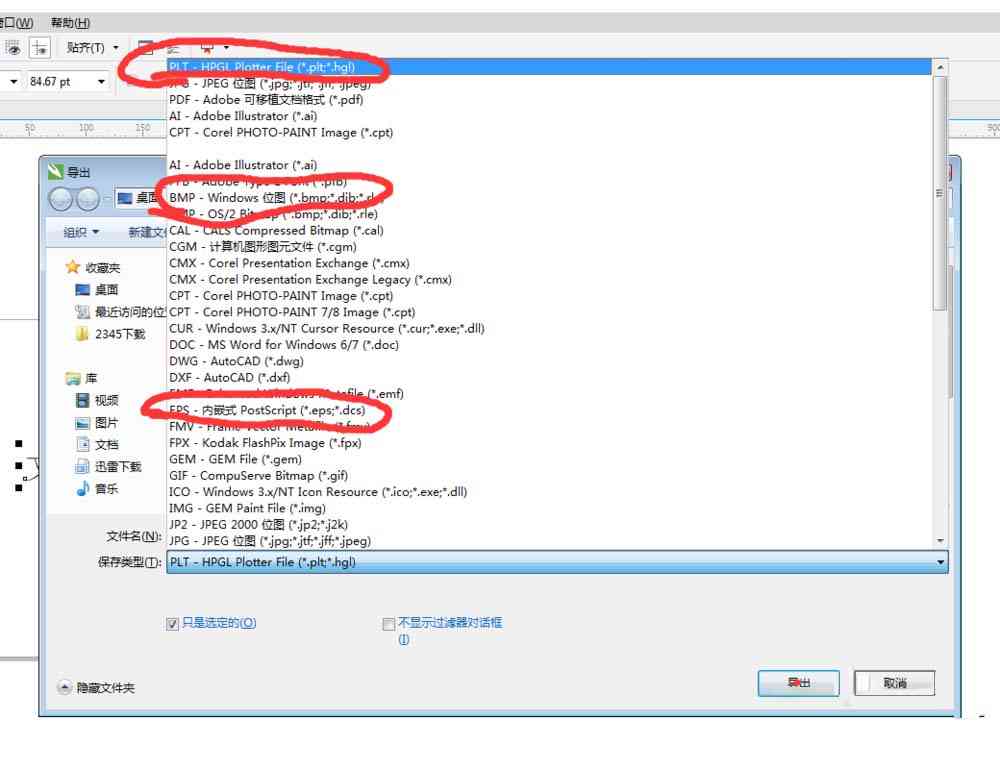Click the folder icon next to 2345下载
1000x770 pixels.
click(82, 334)
